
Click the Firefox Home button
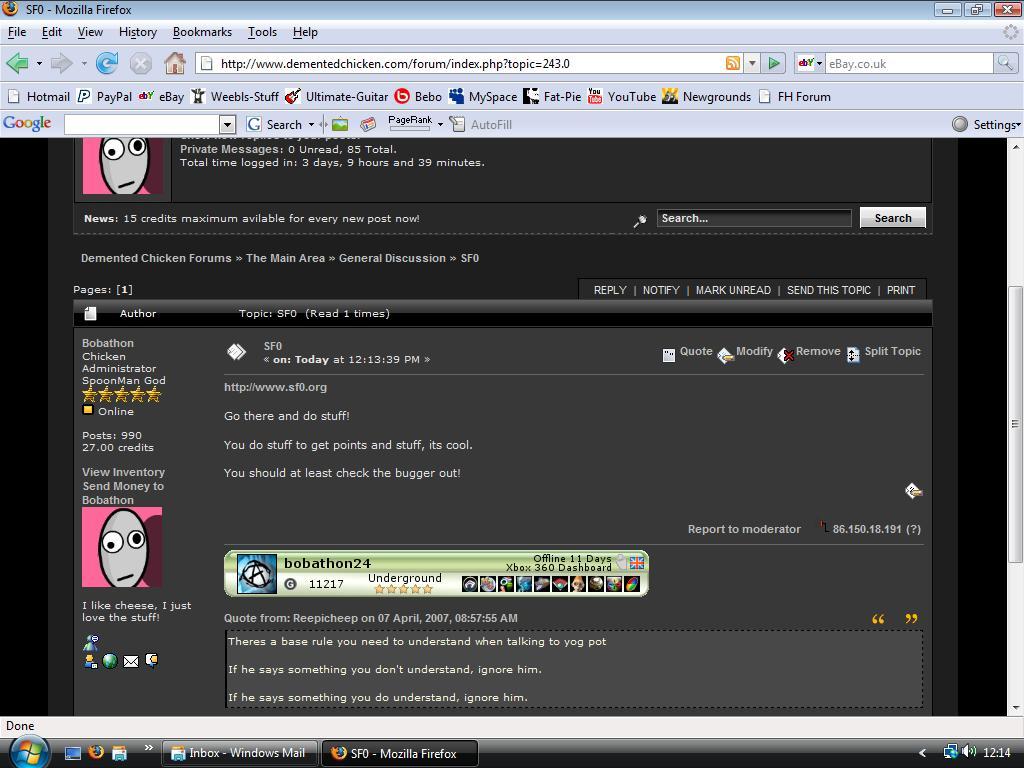175,63
